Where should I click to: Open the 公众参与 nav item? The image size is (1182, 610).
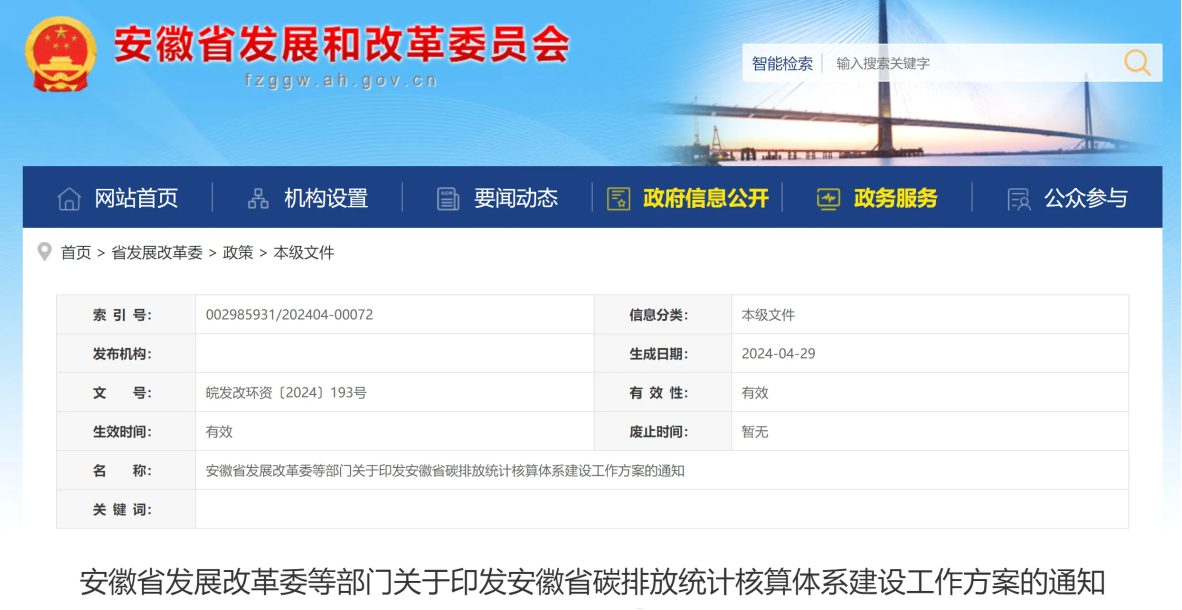click(x=1086, y=198)
